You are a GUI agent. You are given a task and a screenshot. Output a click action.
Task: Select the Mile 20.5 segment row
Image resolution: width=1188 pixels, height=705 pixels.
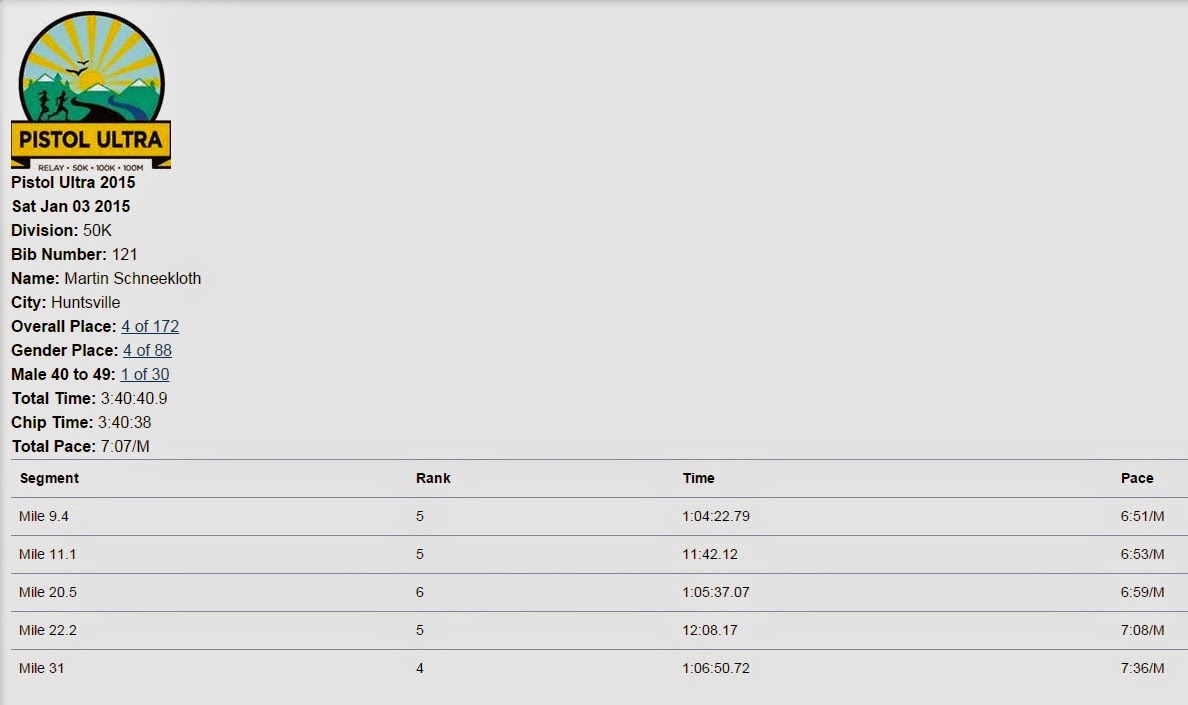tap(599, 592)
